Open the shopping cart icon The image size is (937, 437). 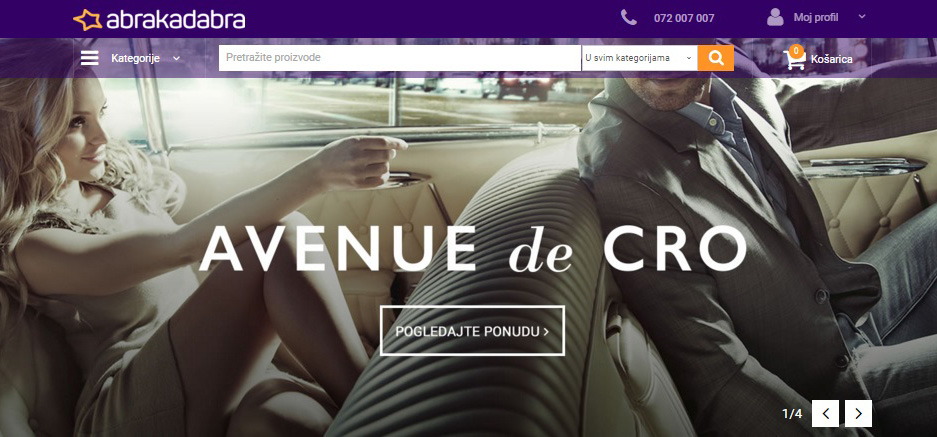click(x=794, y=60)
